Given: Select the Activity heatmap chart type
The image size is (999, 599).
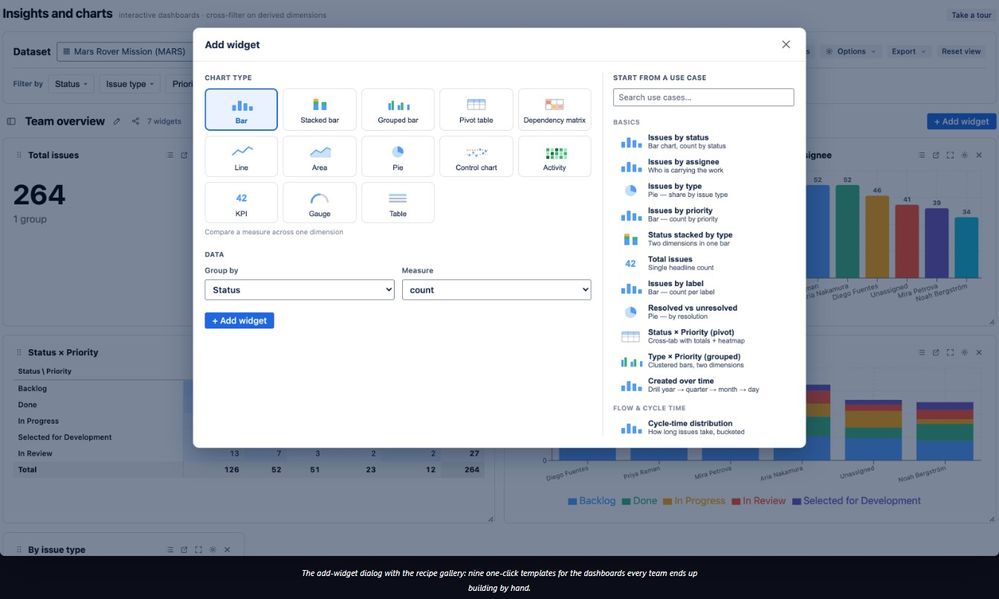Looking at the screenshot, I should click(554, 156).
